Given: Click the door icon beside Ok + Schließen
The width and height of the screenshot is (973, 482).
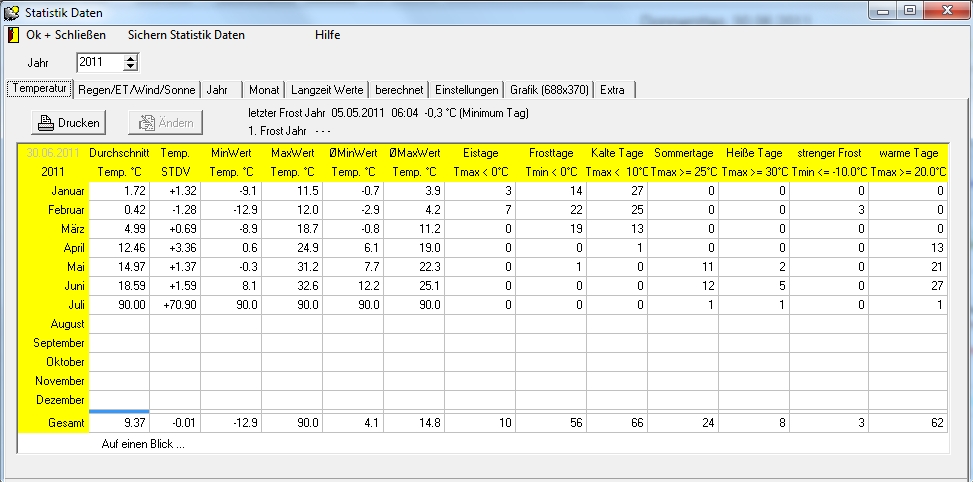Looking at the screenshot, I should [x=13, y=35].
